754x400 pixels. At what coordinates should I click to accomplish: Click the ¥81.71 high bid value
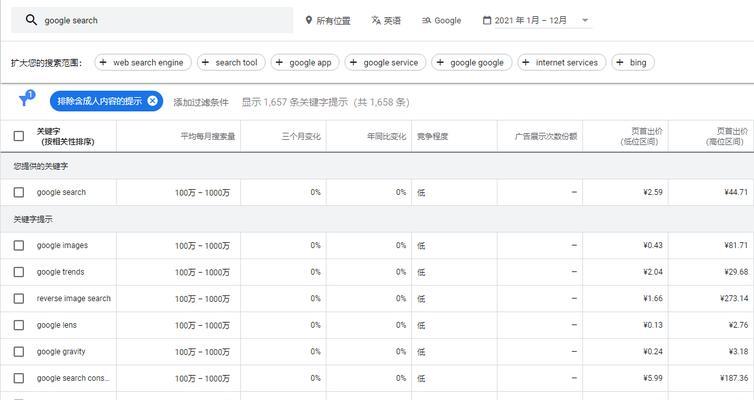tap(736, 246)
